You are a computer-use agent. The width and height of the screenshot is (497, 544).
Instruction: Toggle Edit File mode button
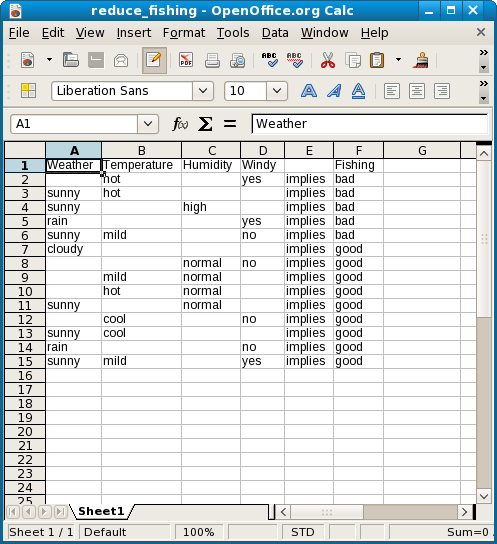pyautogui.click(x=154, y=60)
